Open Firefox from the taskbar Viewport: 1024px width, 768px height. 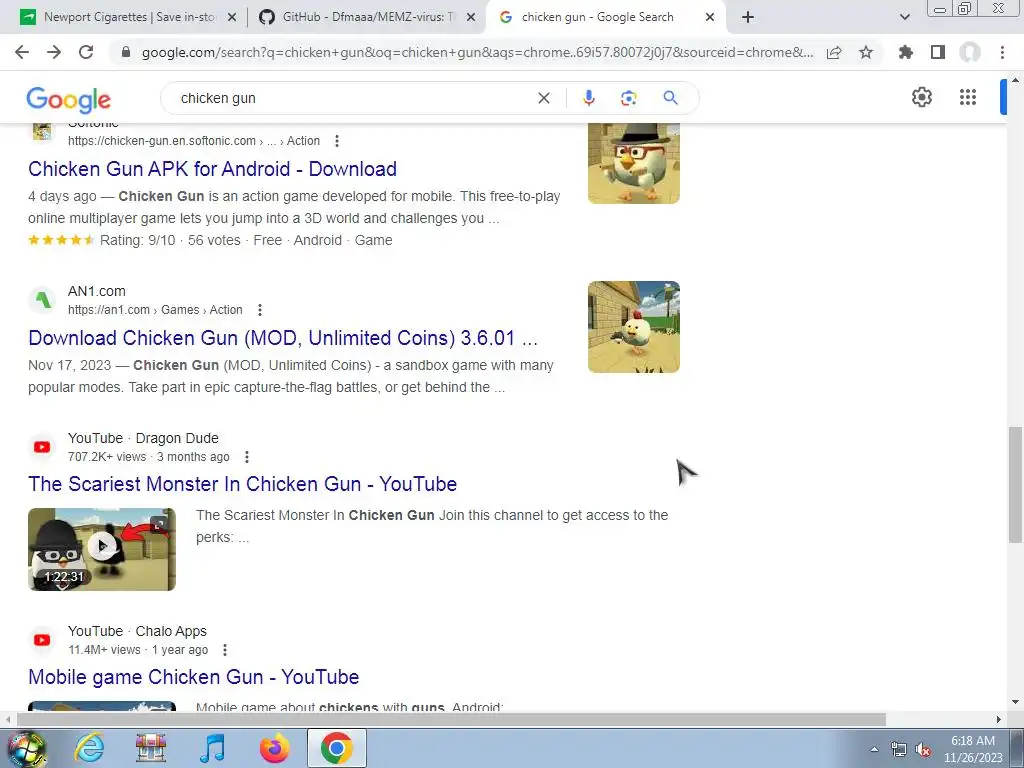click(274, 748)
